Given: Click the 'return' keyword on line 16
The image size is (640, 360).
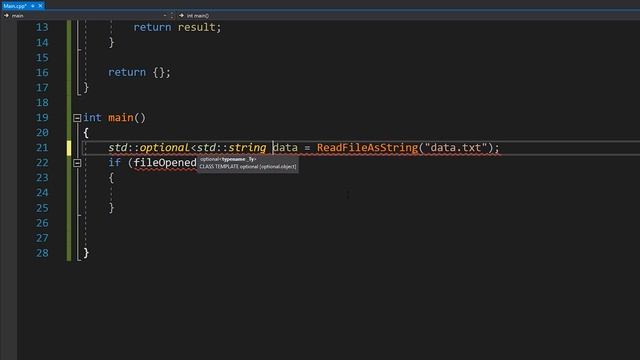Looking at the screenshot, I should [127, 72].
